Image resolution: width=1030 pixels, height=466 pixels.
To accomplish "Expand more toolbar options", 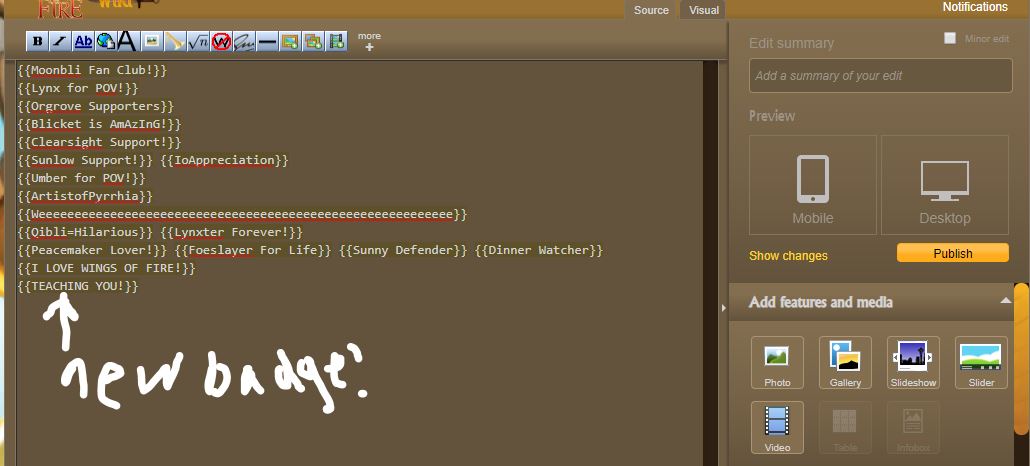I will click(369, 41).
